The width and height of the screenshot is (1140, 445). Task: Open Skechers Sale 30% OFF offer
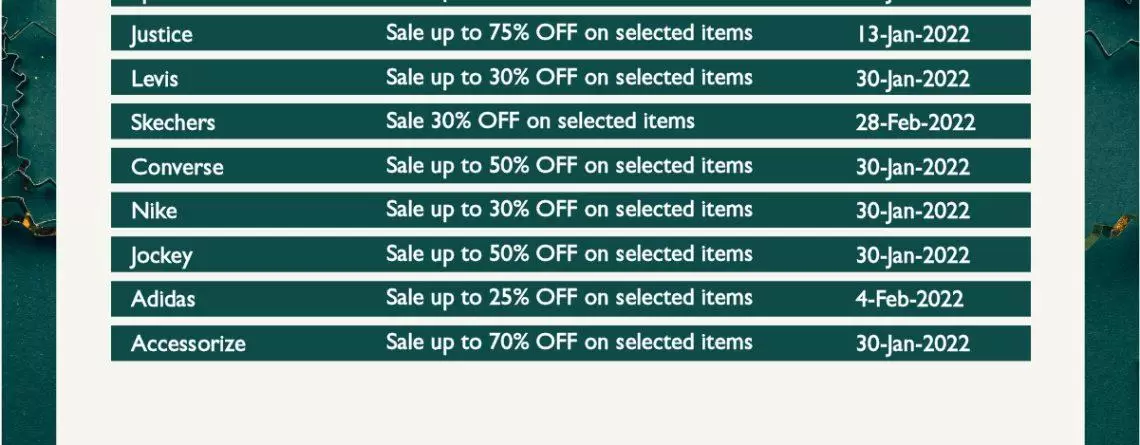coord(540,121)
